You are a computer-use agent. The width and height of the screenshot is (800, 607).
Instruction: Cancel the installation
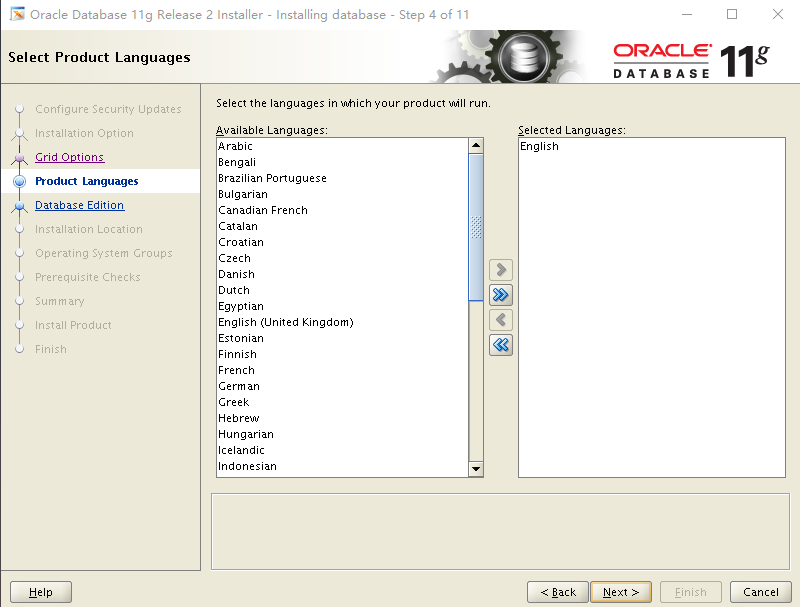760,592
